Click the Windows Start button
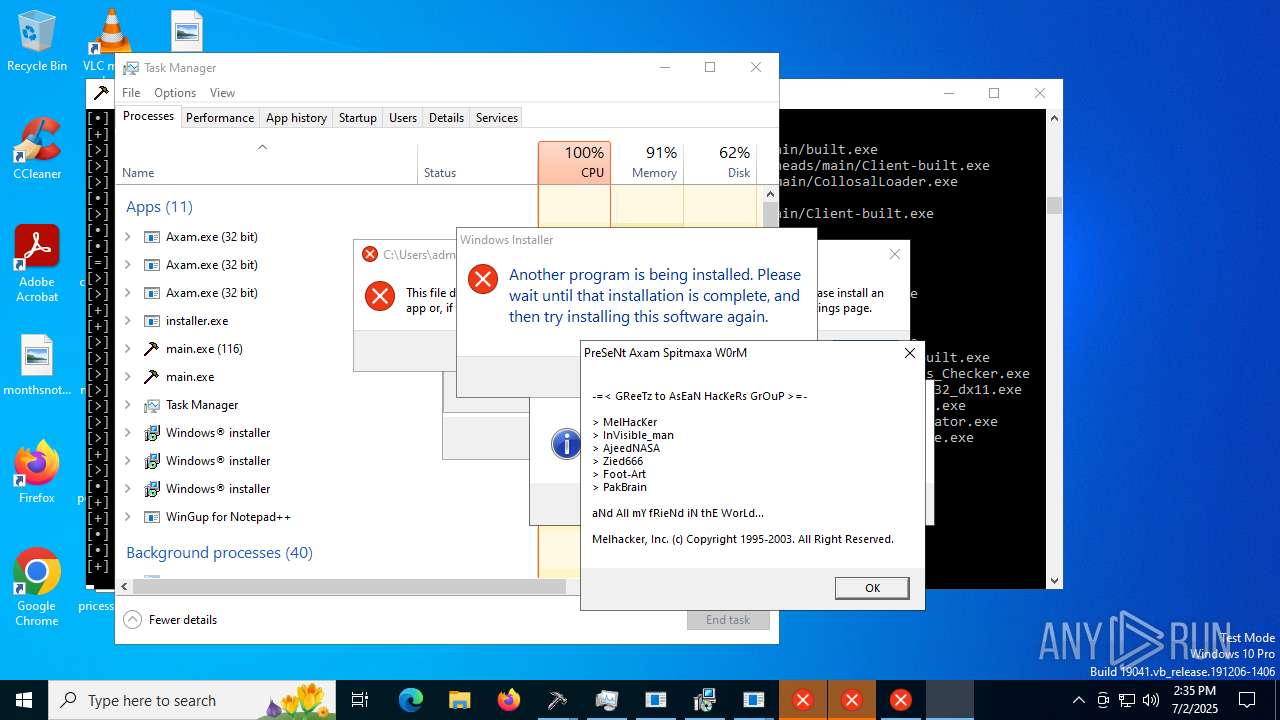Image resolution: width=1280 pixels, height=720 pixels. point(24,700)
